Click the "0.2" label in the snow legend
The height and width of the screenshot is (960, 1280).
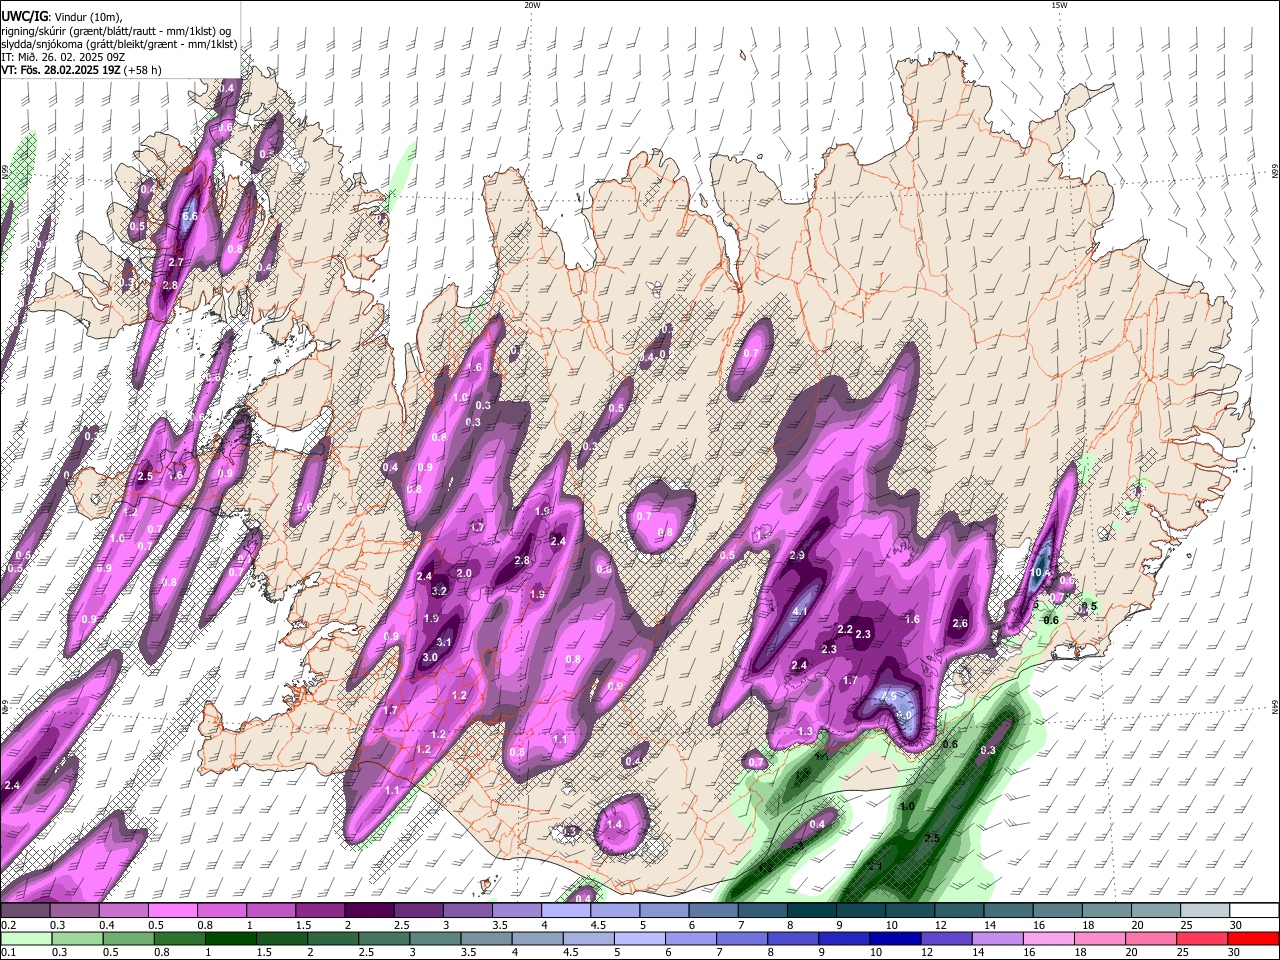tap(9, 925)
